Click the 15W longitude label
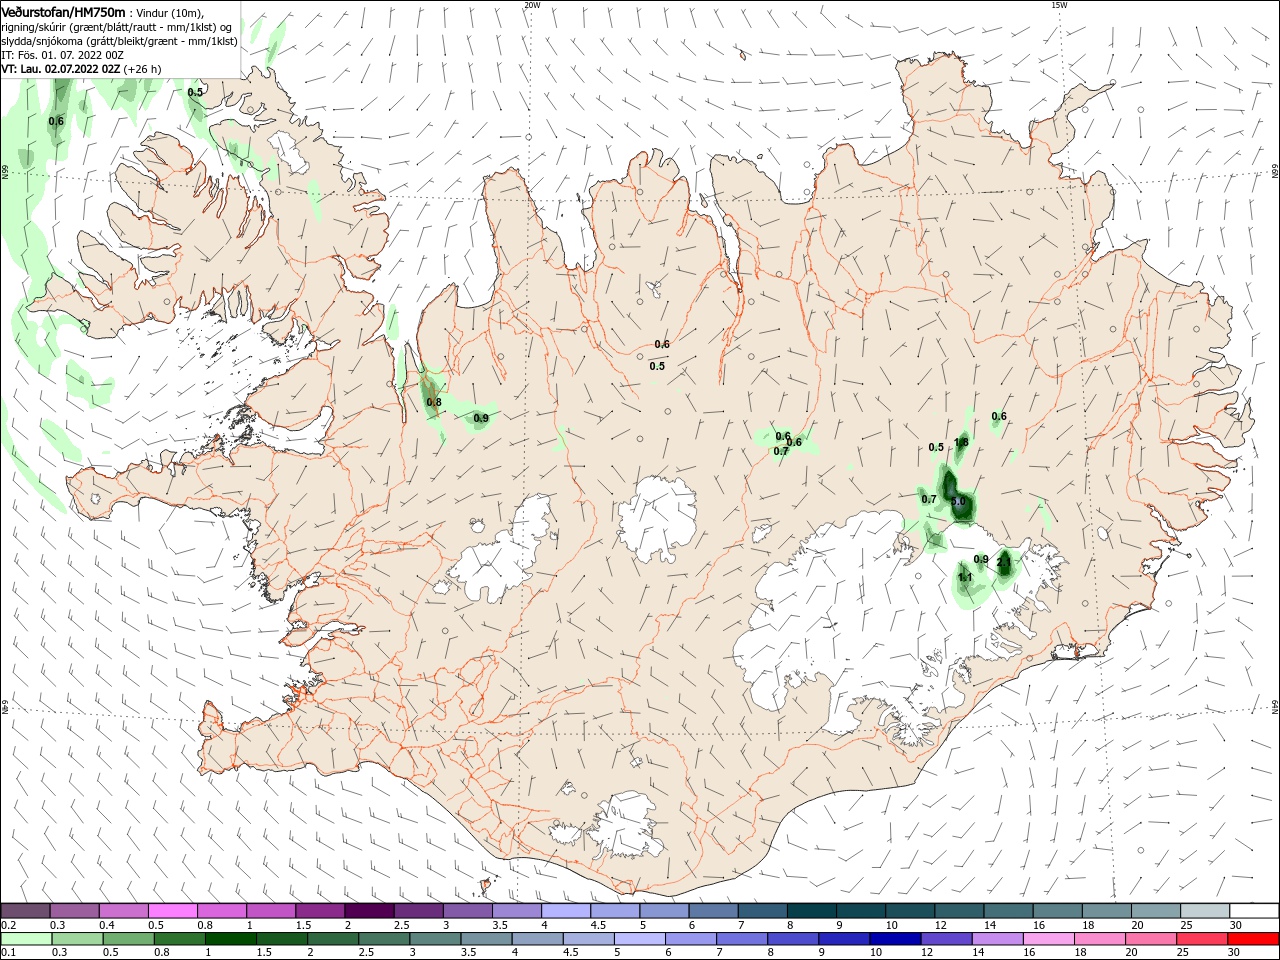The height and width of the screenshot is (960, 1280). point(1058,5)
